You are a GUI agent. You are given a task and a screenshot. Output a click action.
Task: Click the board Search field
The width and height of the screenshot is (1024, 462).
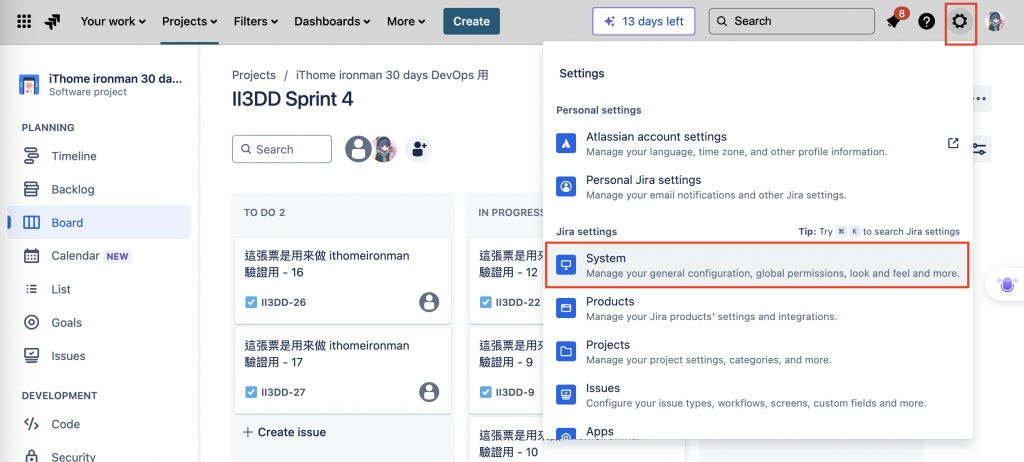pyautogui.click(x=281, y=149)
